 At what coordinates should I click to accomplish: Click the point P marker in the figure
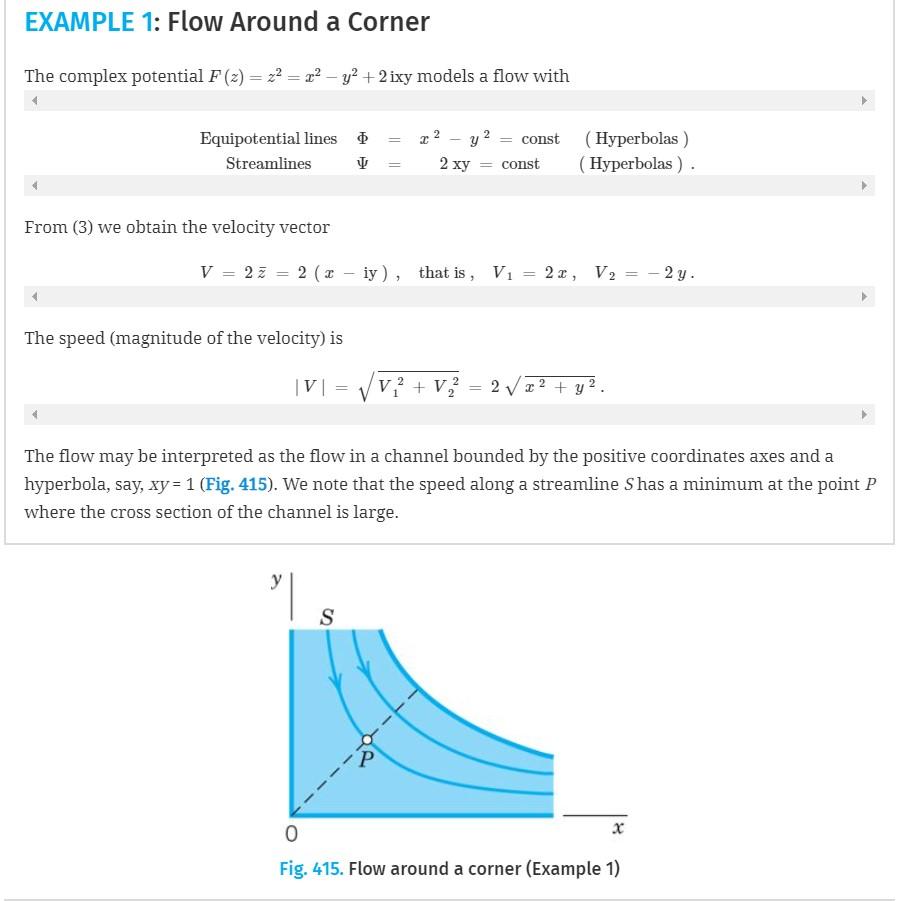pyautogui.click(x=367, y=739)
